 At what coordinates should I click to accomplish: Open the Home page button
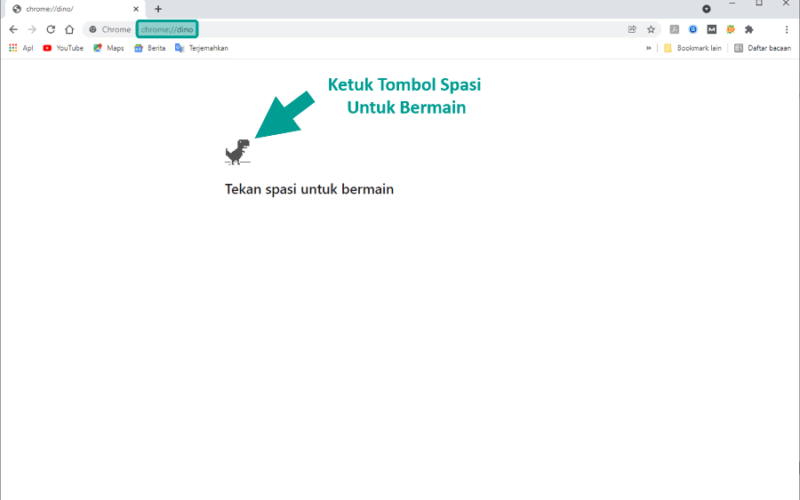coord(69,30)
